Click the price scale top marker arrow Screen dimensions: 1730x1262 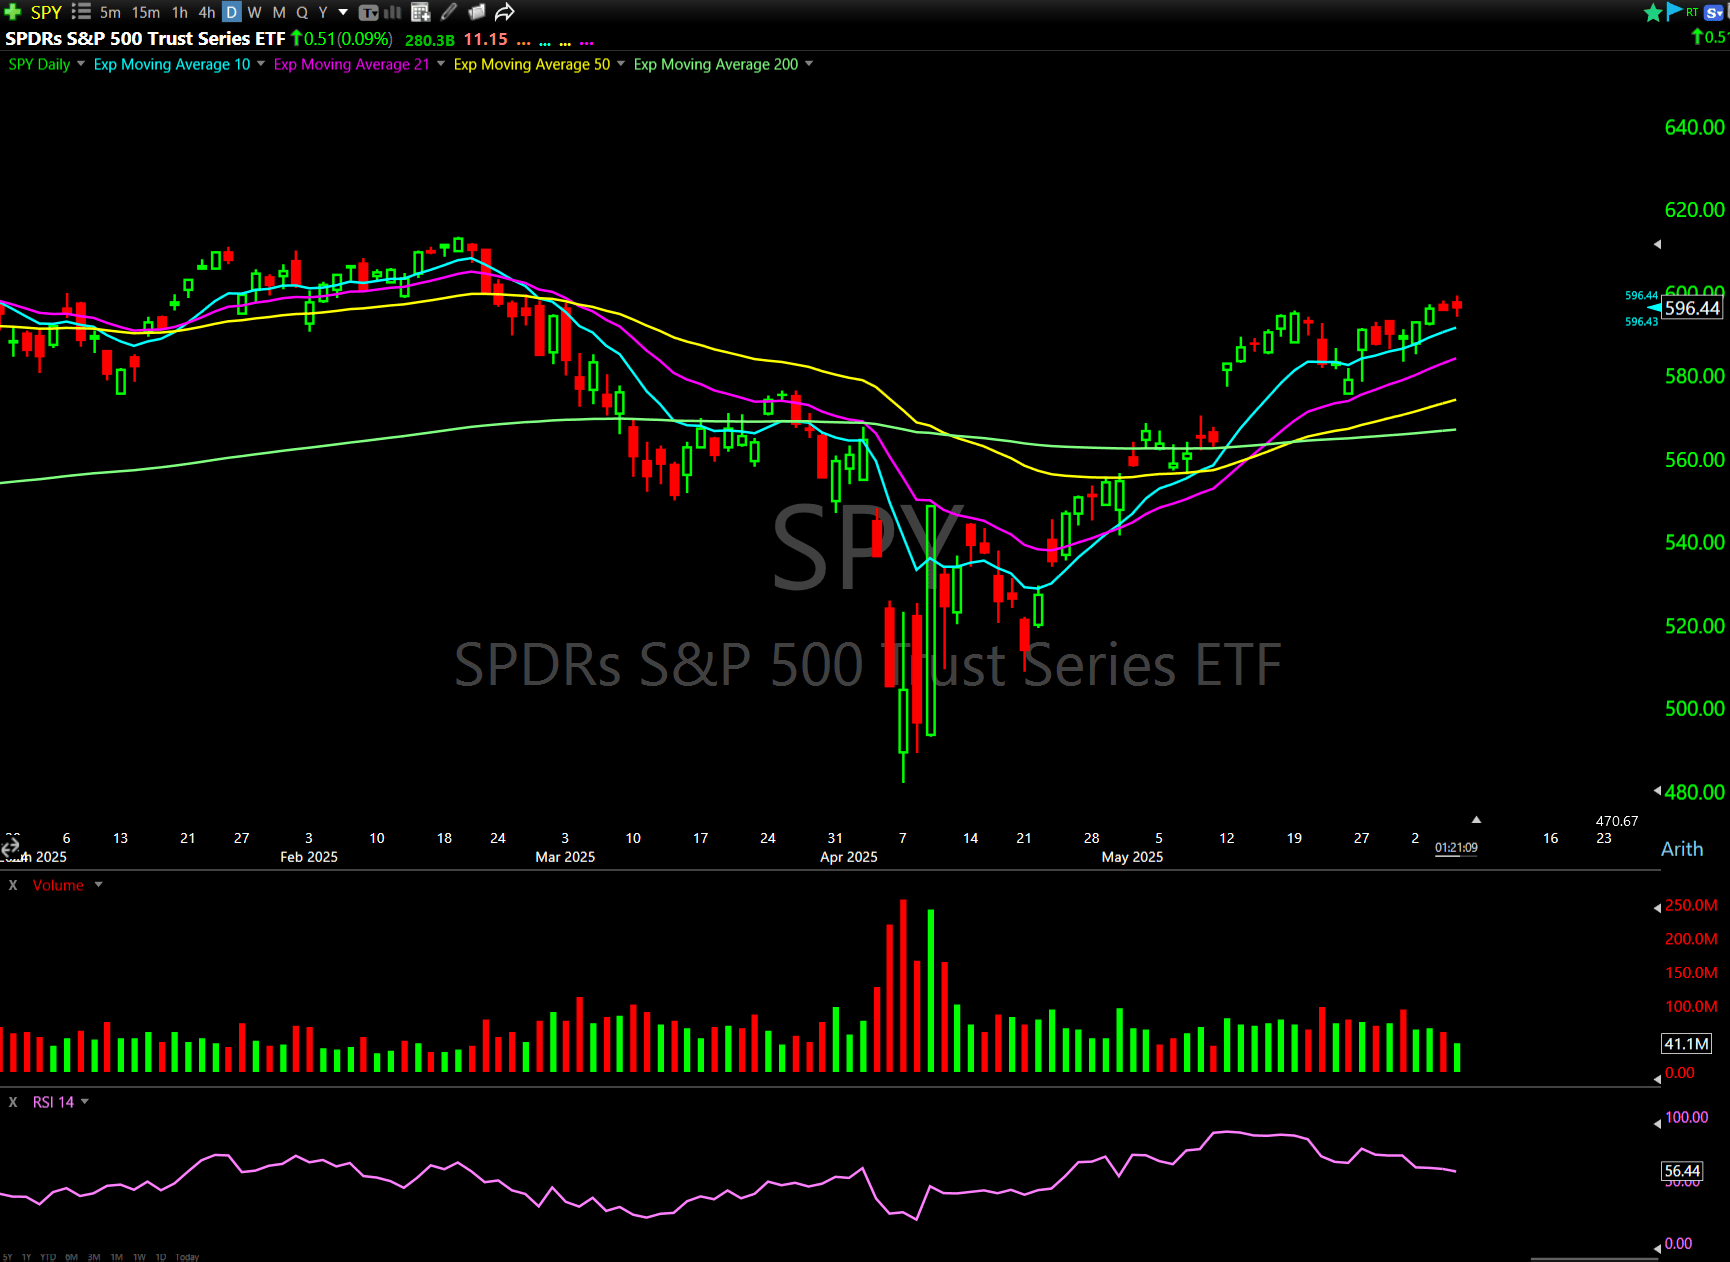1657,244
